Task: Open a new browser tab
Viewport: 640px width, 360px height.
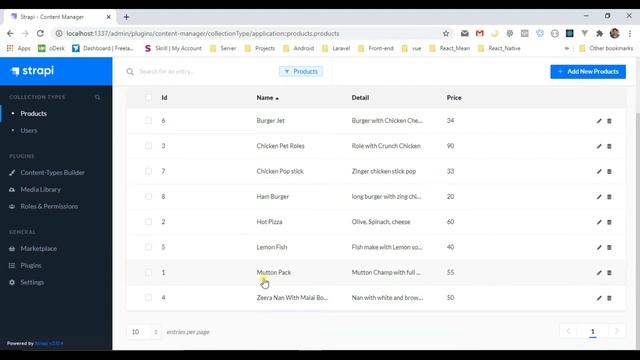Action: coord(127,17)
